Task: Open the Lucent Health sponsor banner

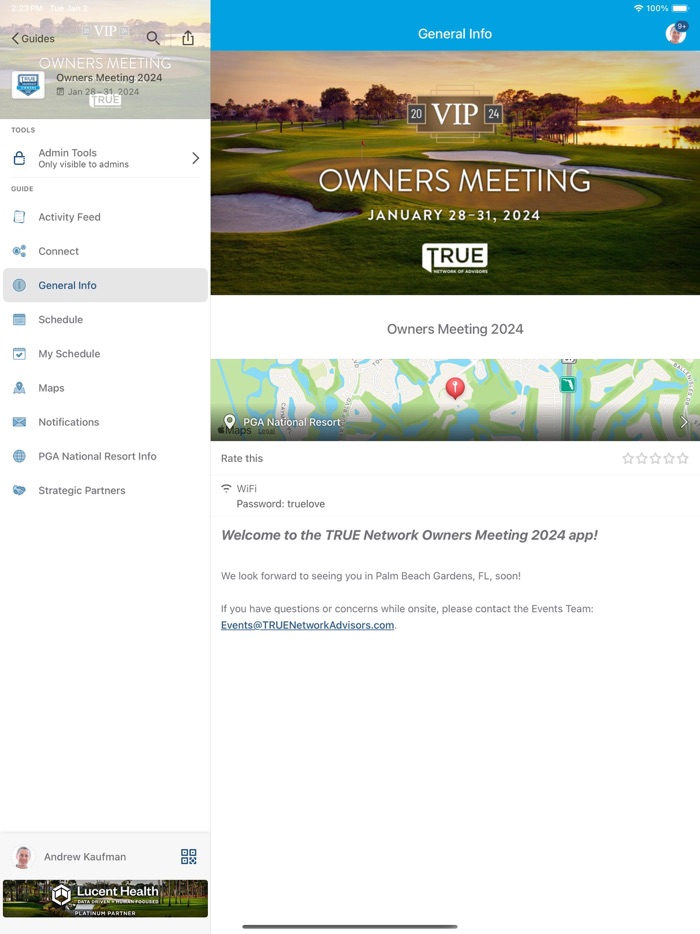Action: [105, 898]
